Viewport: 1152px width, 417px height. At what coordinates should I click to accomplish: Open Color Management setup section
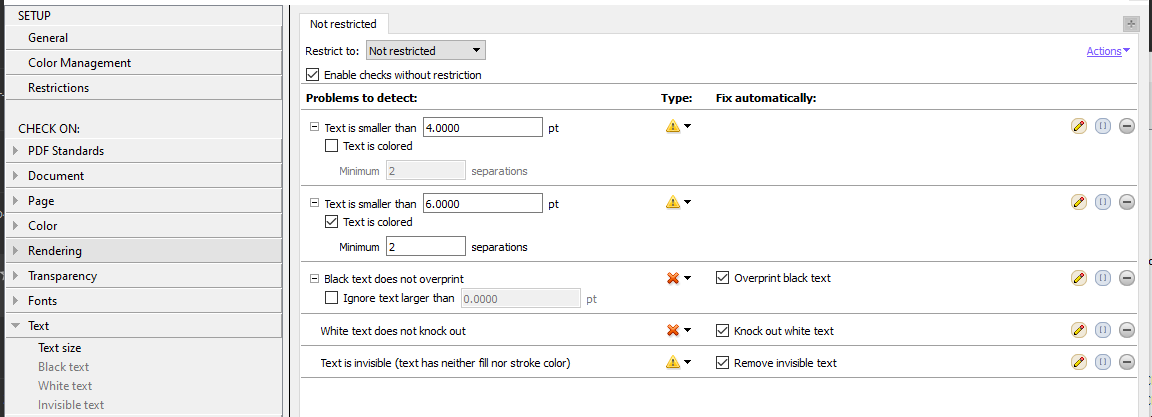[79, 63]
